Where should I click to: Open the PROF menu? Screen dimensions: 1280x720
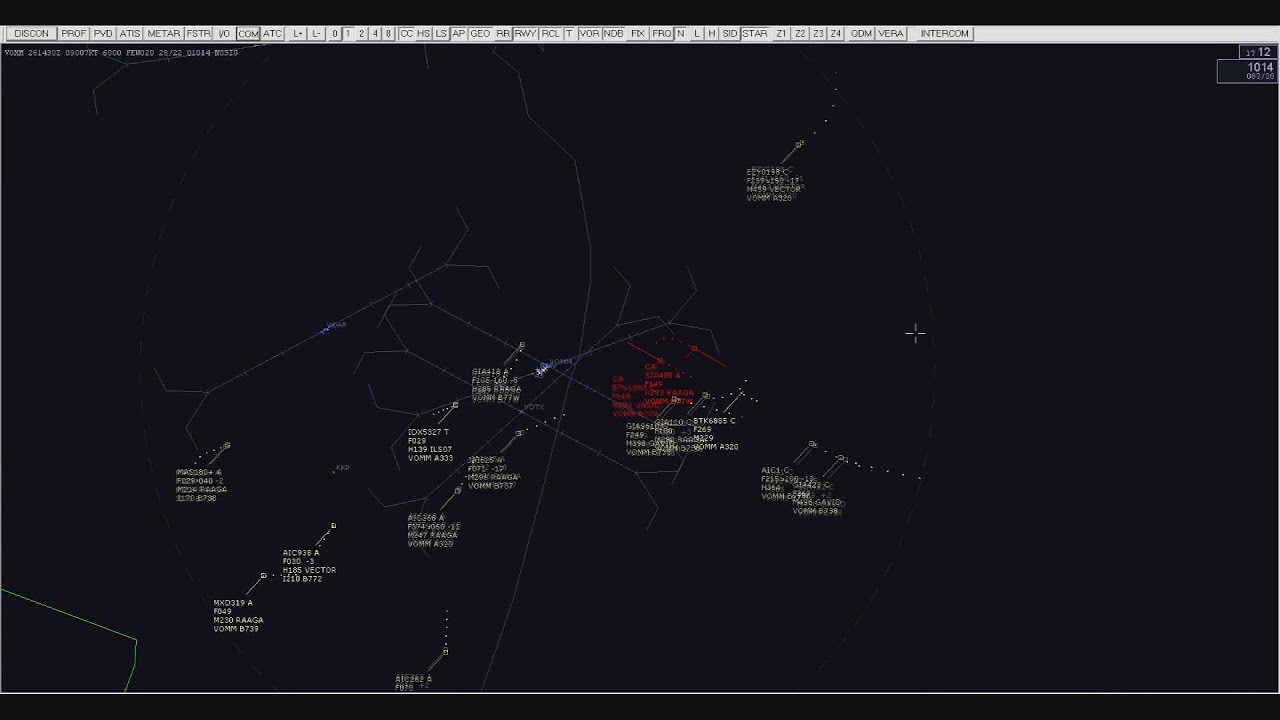[x=73, y=34]
